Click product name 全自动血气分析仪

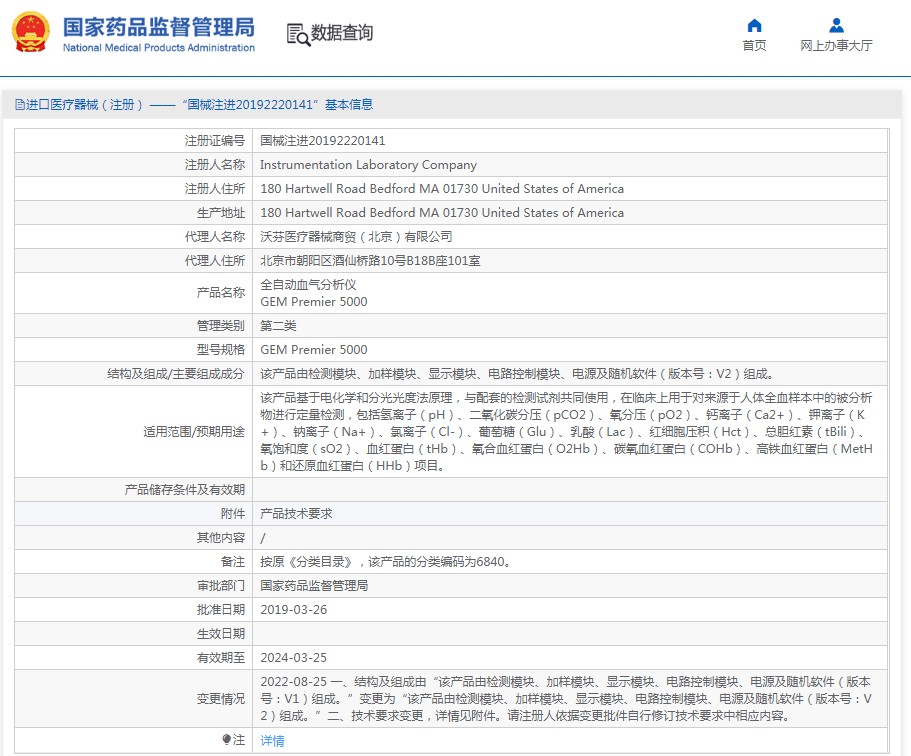(x=308, y=285)
